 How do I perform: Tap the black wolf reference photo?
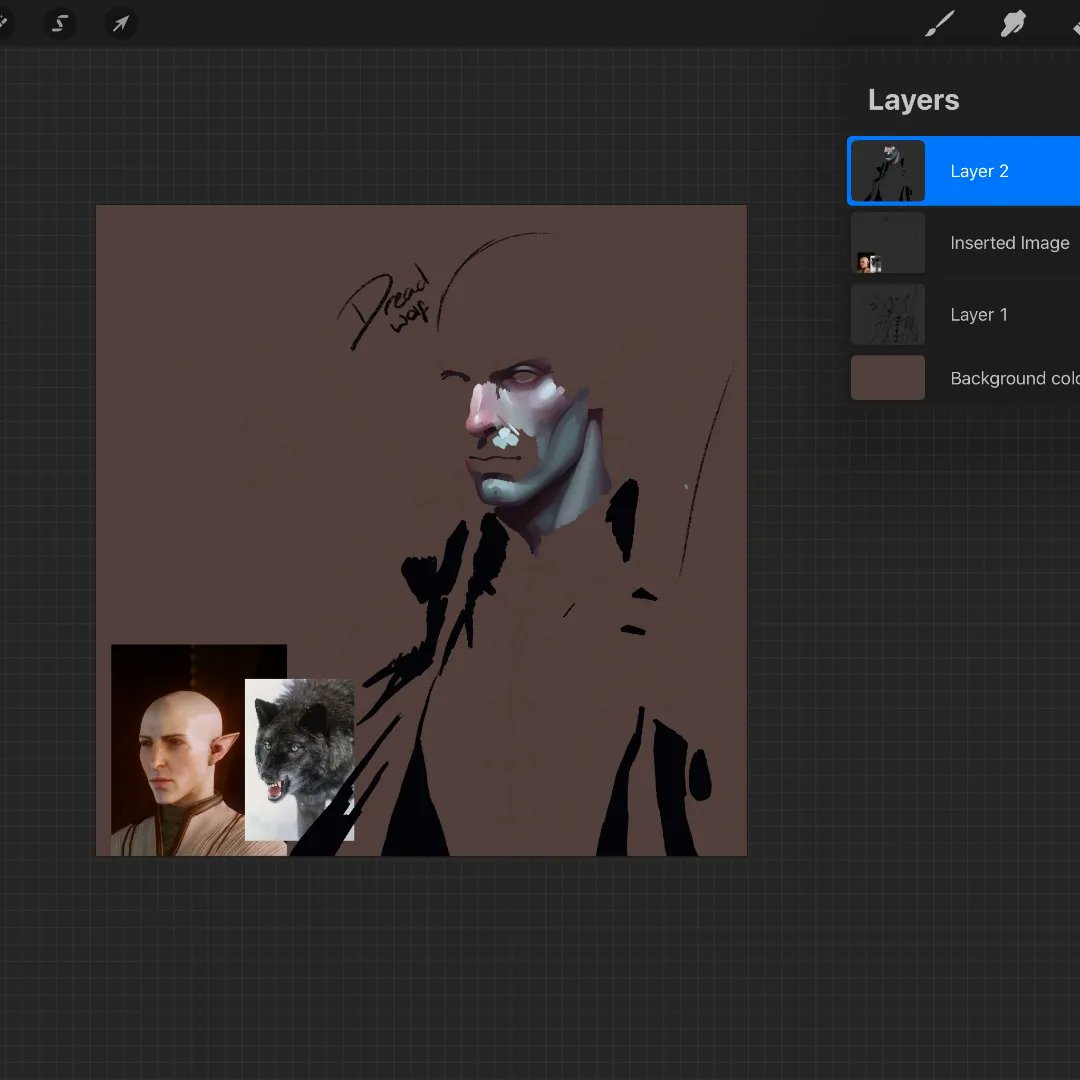[x=300, y=760]
